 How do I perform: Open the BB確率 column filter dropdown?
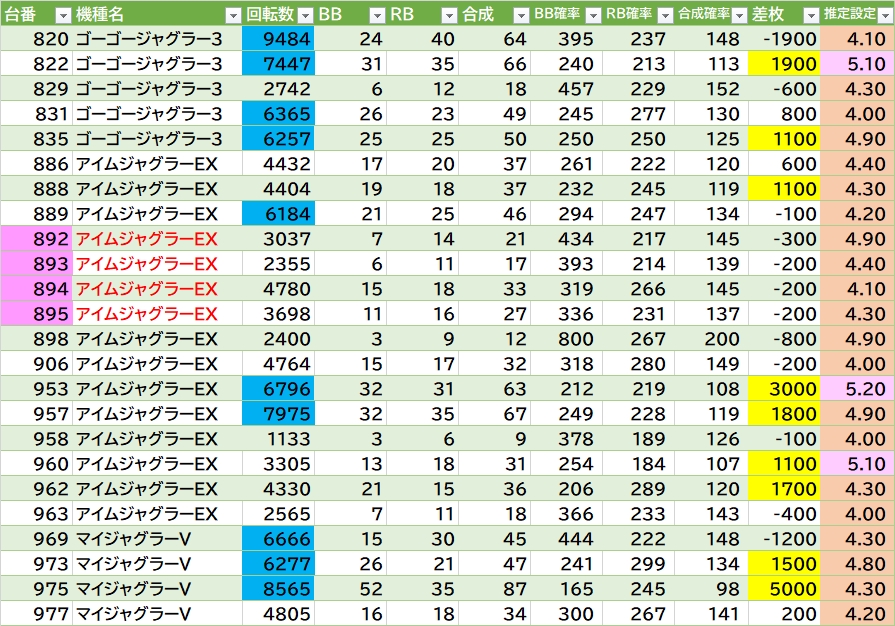[593, 15]
